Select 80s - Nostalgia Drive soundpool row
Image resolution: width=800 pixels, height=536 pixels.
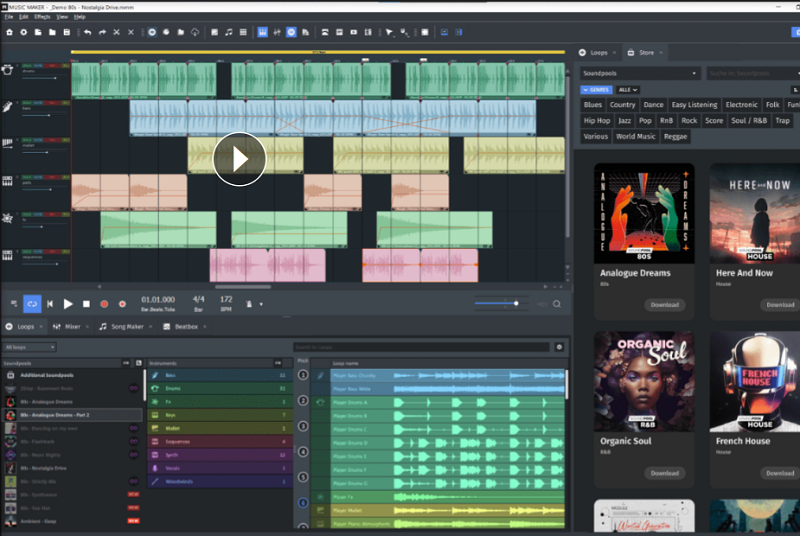pos(71,468)
